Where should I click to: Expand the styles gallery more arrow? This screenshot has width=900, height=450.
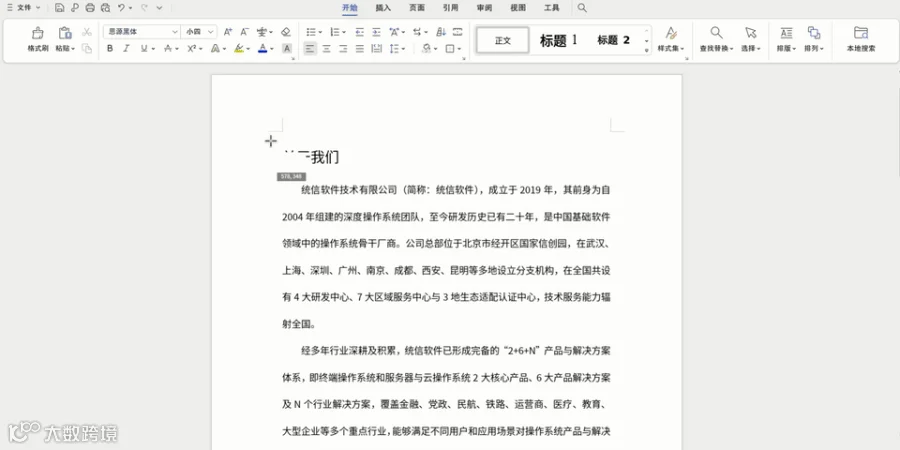(x=646, y=51)
